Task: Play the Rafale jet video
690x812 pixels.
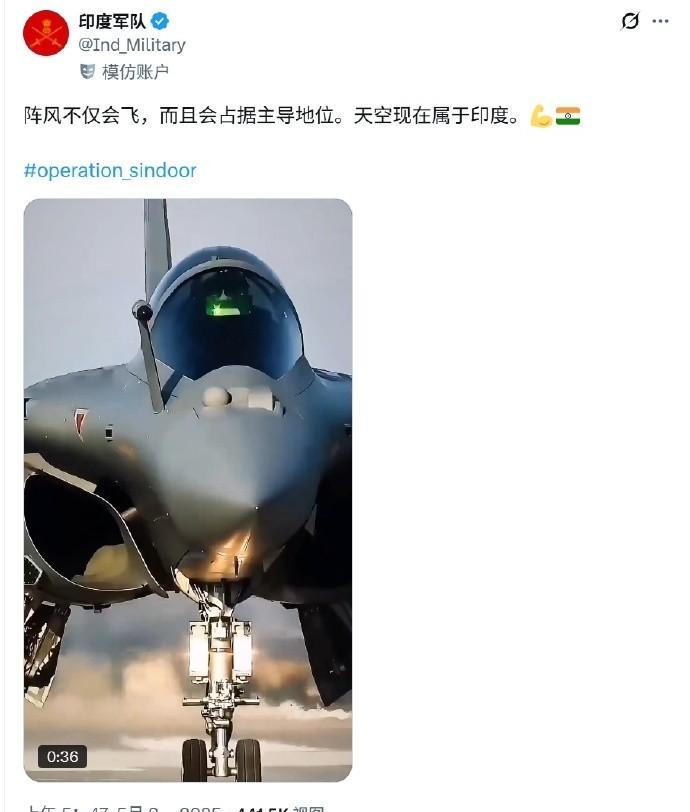Action: tap(188, 490)
